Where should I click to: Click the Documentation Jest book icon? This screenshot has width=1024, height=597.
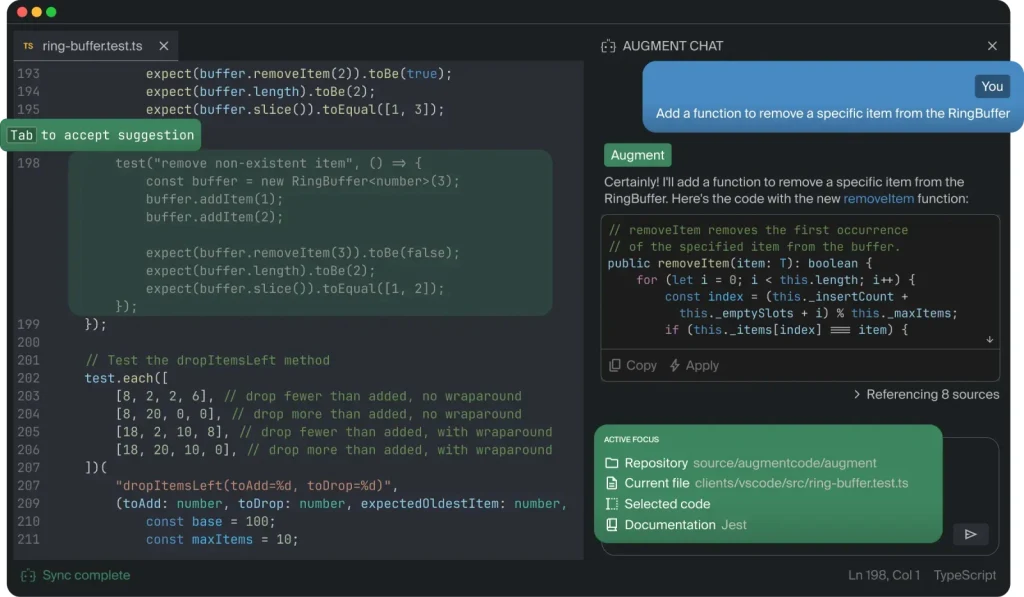tap(612, 525)
